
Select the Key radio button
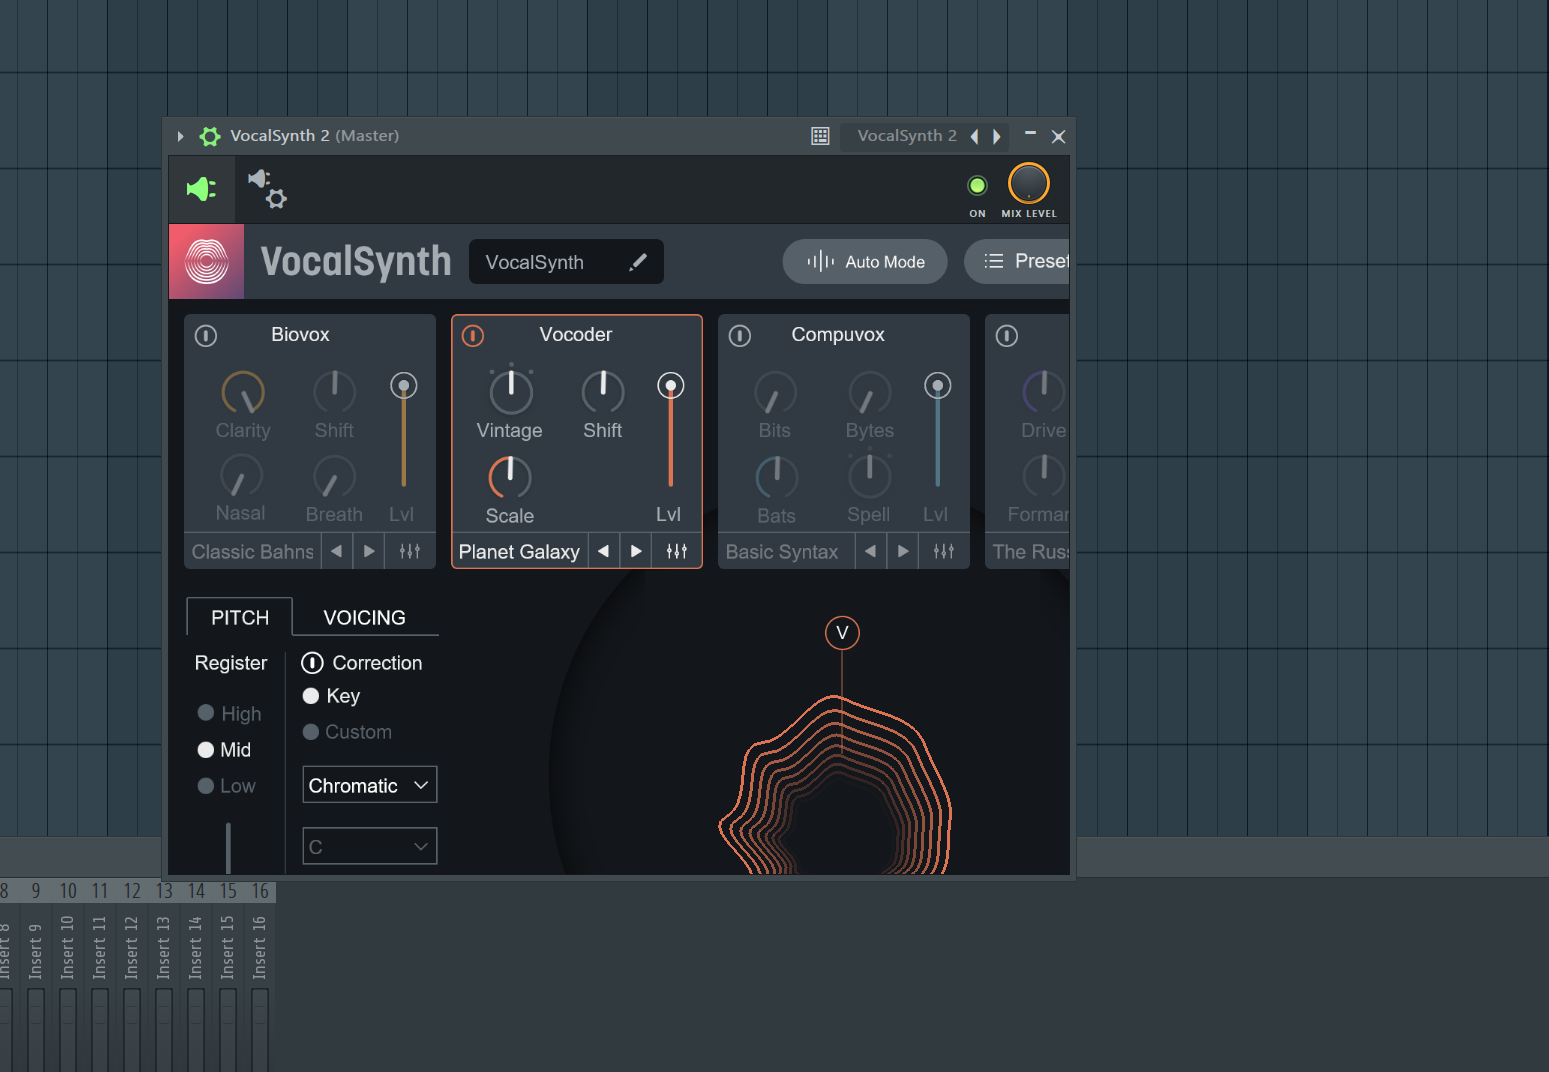click(311, 695)
